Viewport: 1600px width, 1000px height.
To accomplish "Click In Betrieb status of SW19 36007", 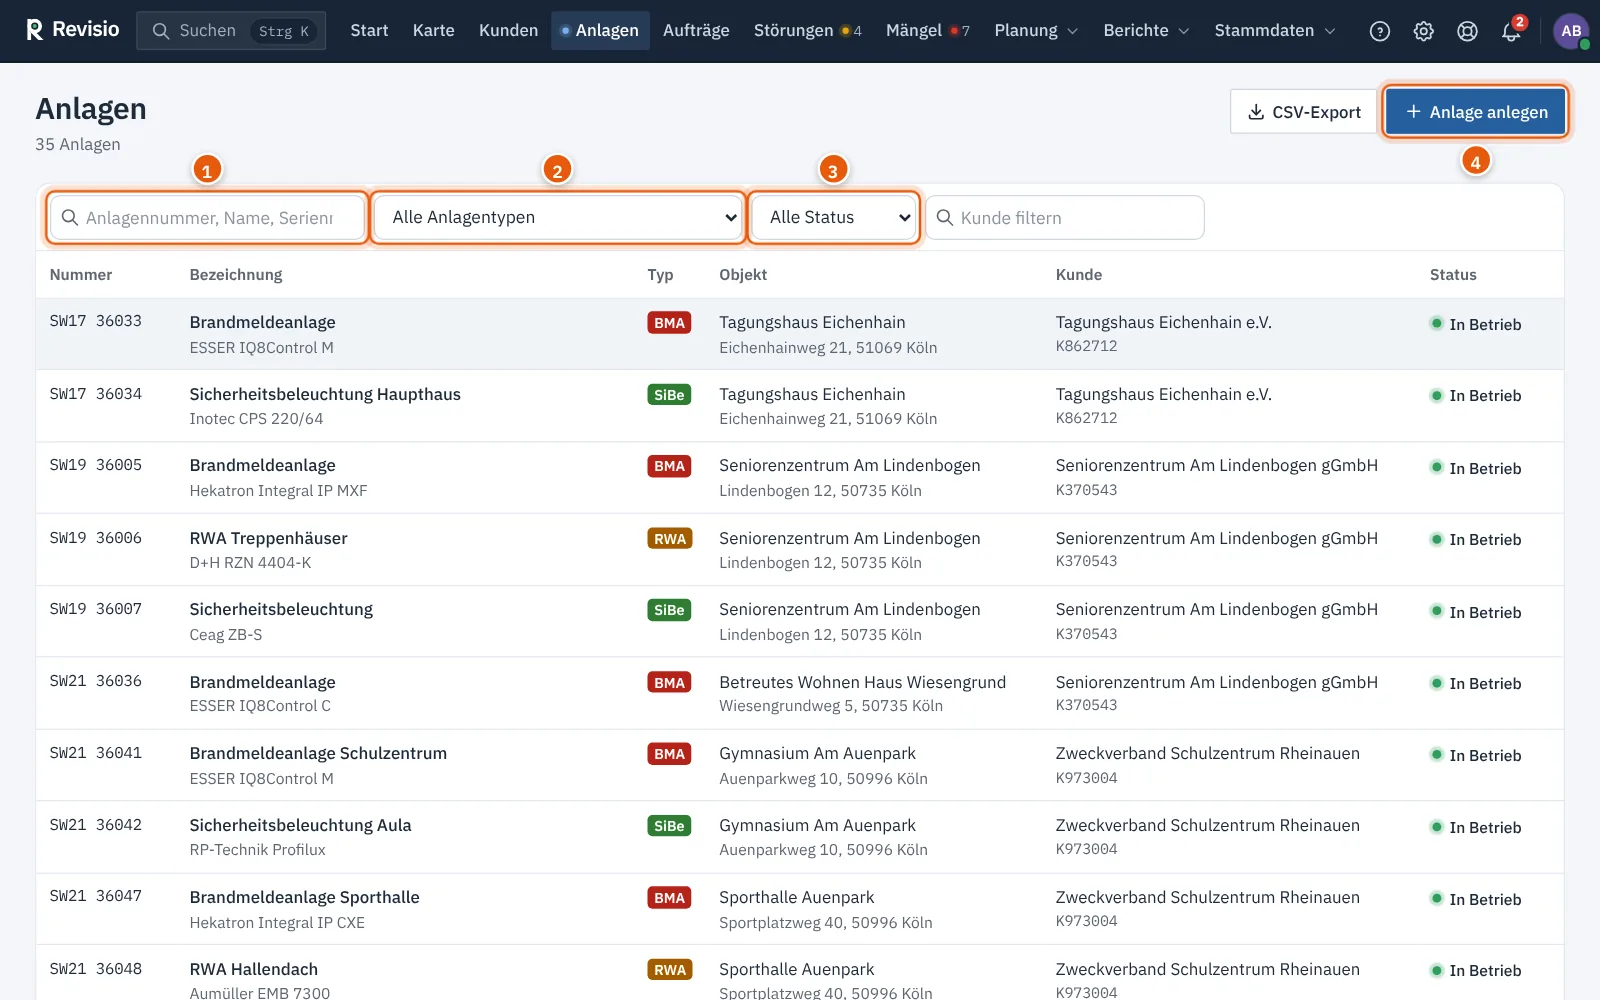I will 1476,612.
